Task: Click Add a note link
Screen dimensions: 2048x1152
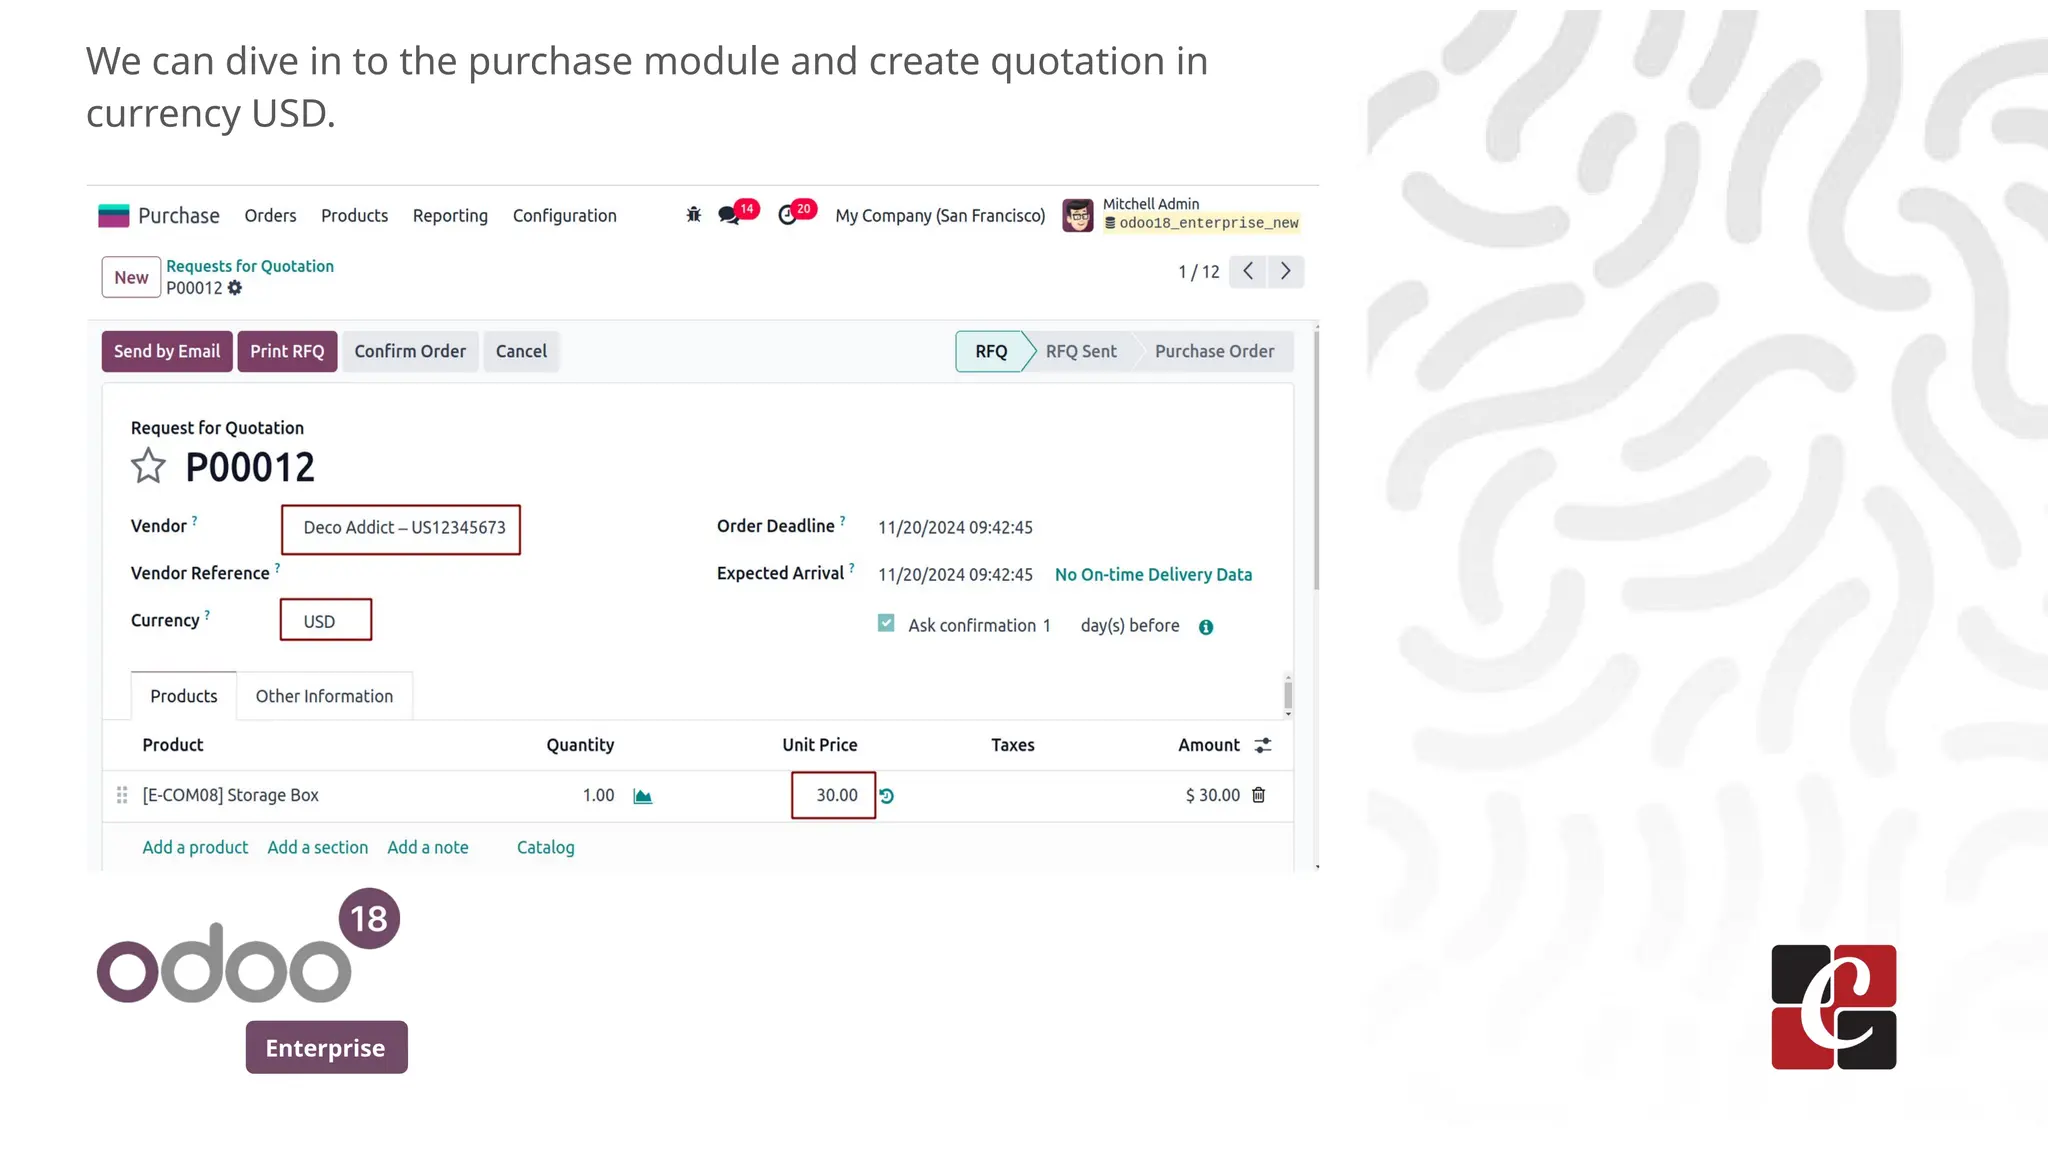Action: (428, 848)
